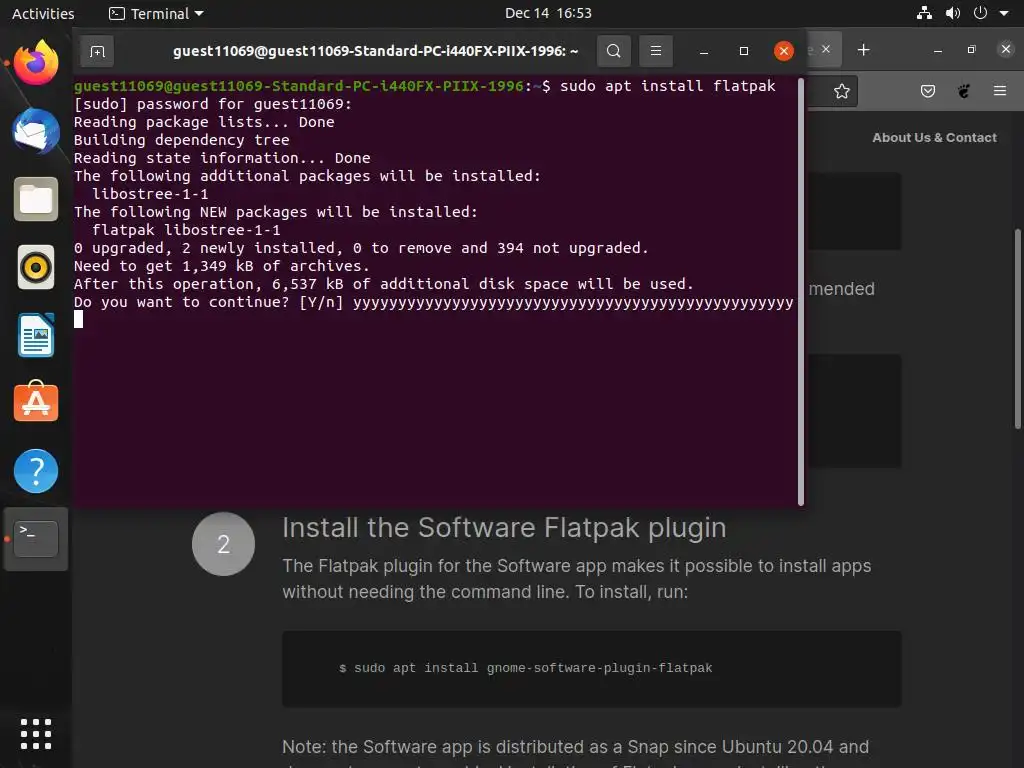
Task: Click the power icon in the top bar
Action: click(980, 13)
